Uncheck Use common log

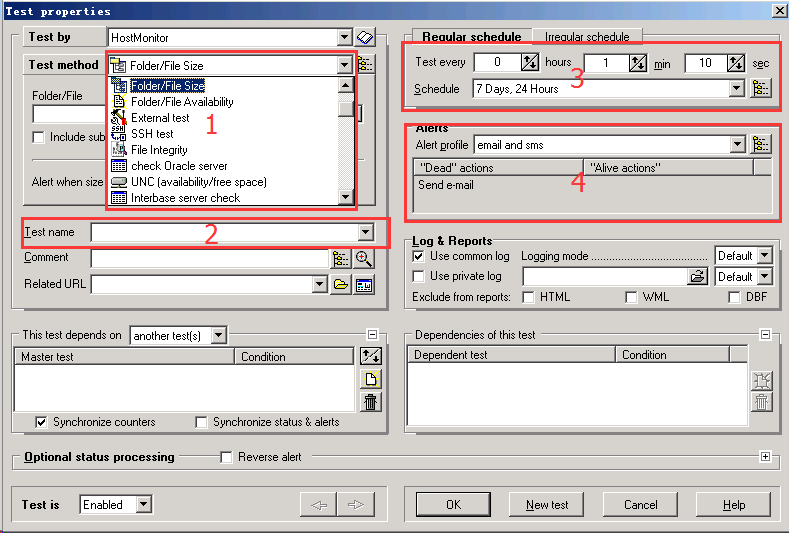pos(419,256)
